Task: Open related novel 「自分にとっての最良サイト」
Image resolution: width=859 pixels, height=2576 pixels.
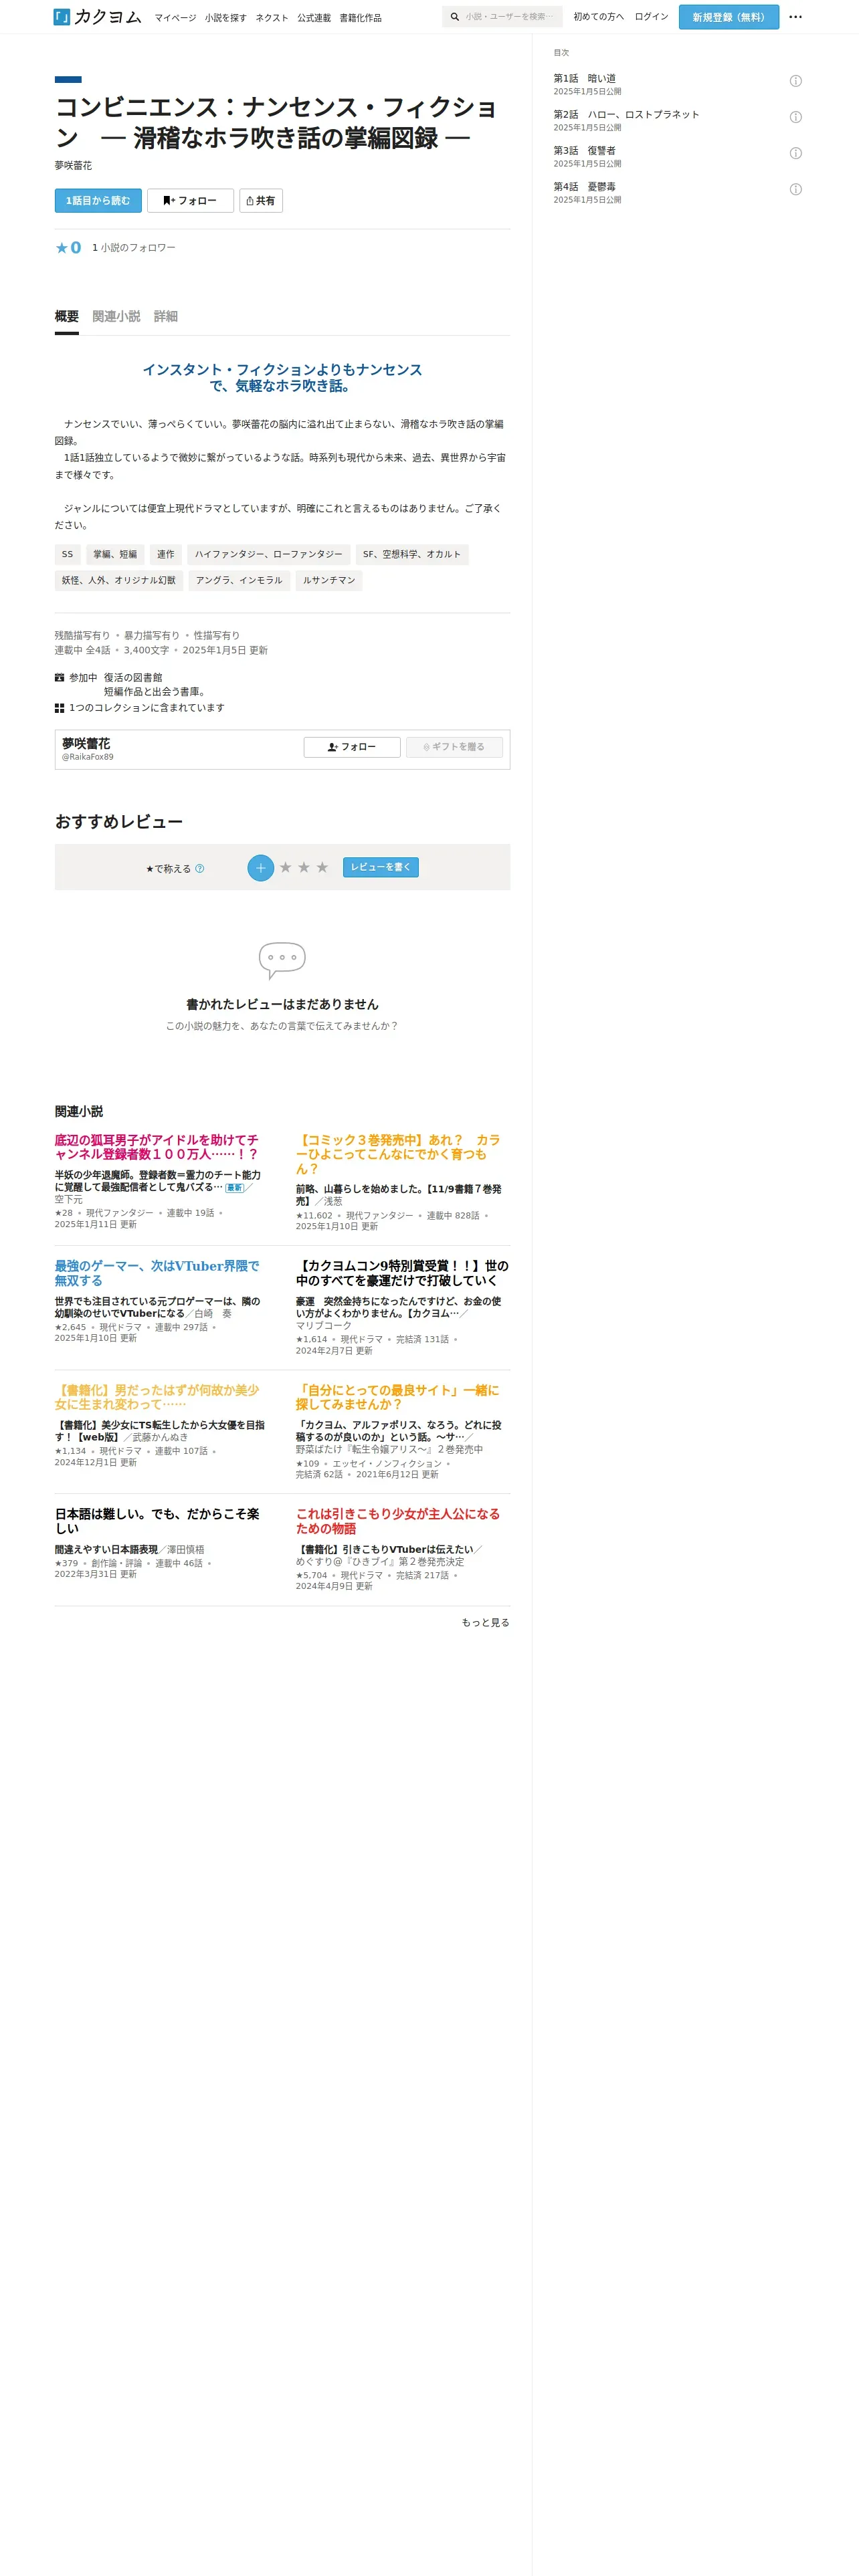Action: click(x=398, y=1397)
